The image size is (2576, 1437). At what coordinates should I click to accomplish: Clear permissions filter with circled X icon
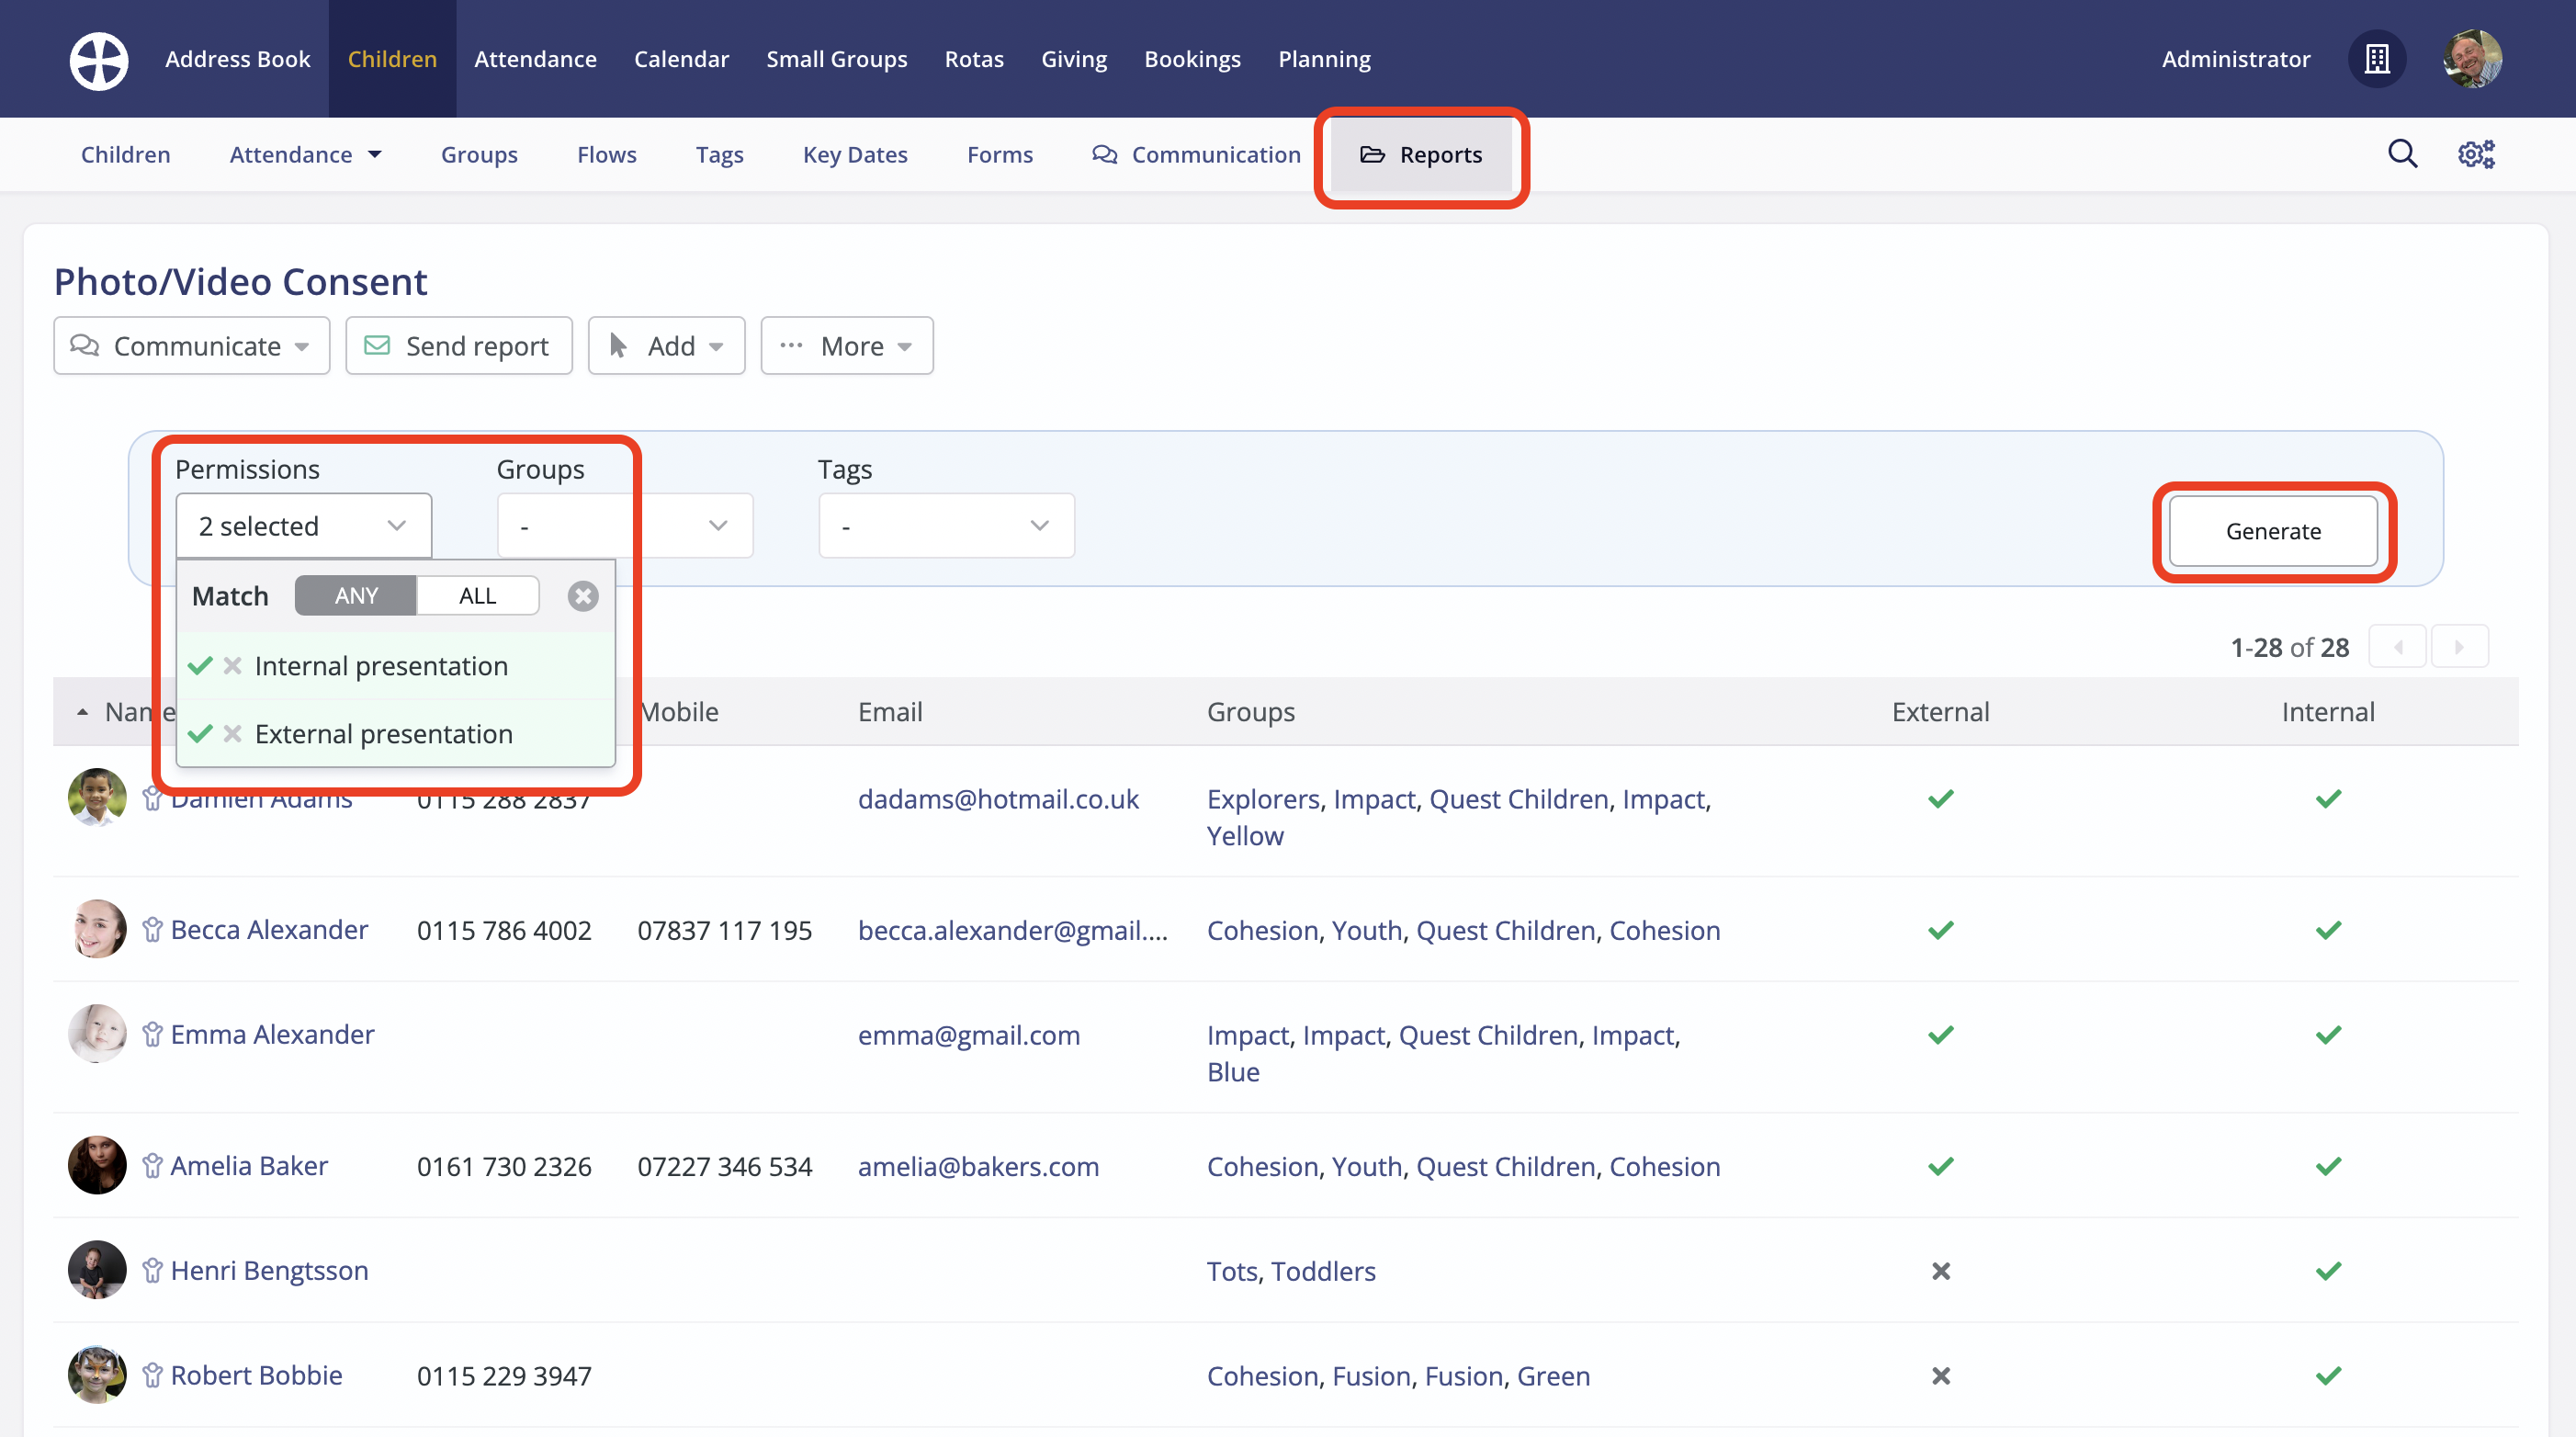(583, 596)
